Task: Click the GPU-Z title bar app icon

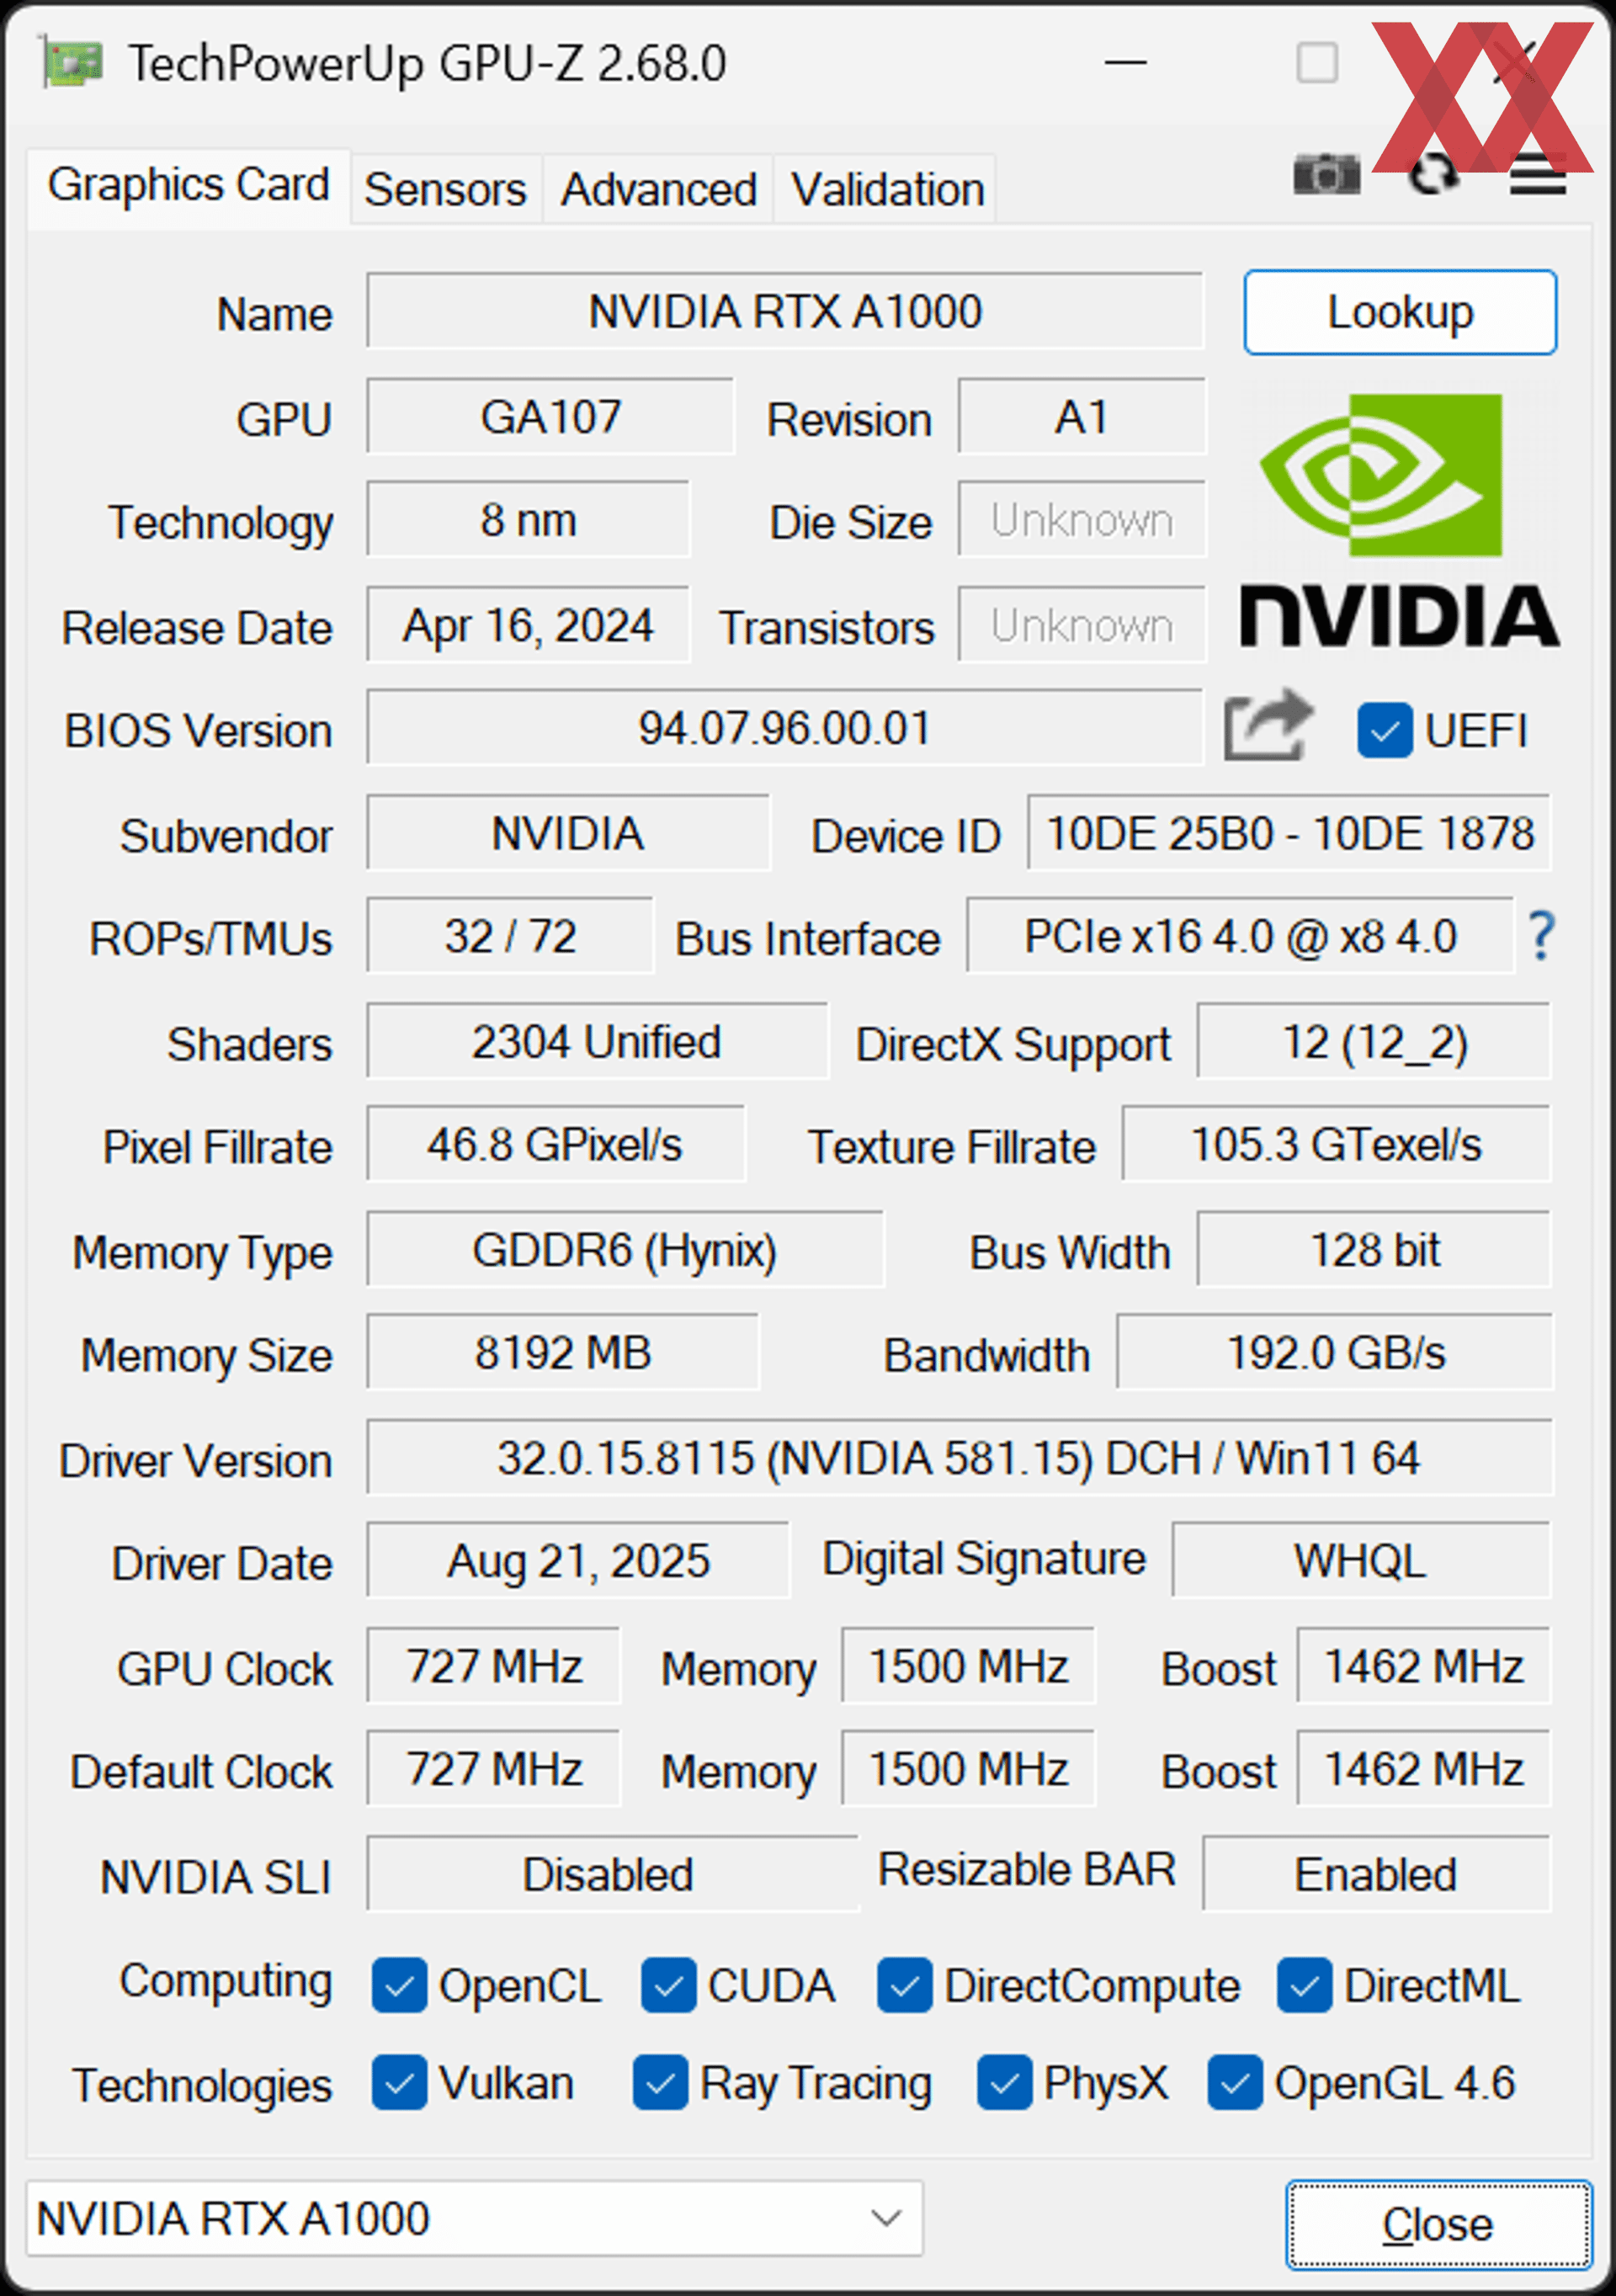Action: click(x=72, y=64)
